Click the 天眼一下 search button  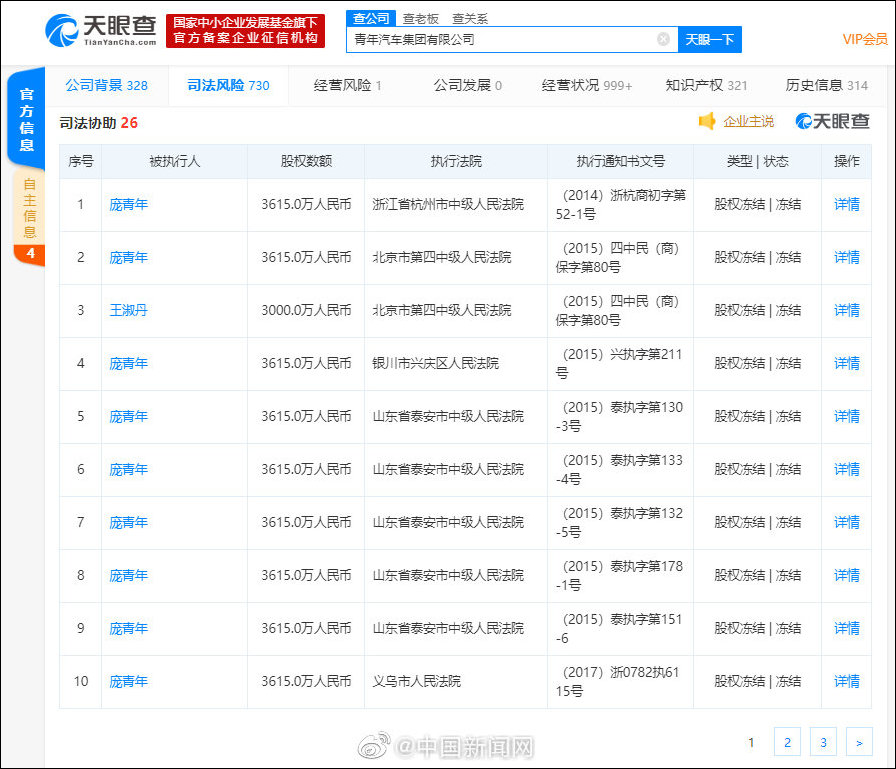coord(711,39)
